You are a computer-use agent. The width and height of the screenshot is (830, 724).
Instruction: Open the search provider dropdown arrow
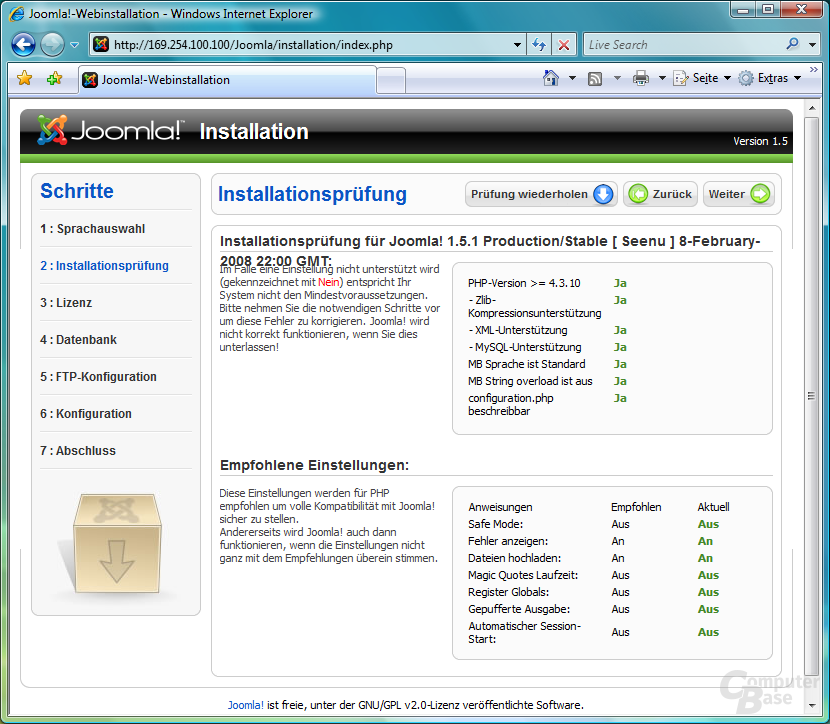pyautogui.click(x=812, y=45)
